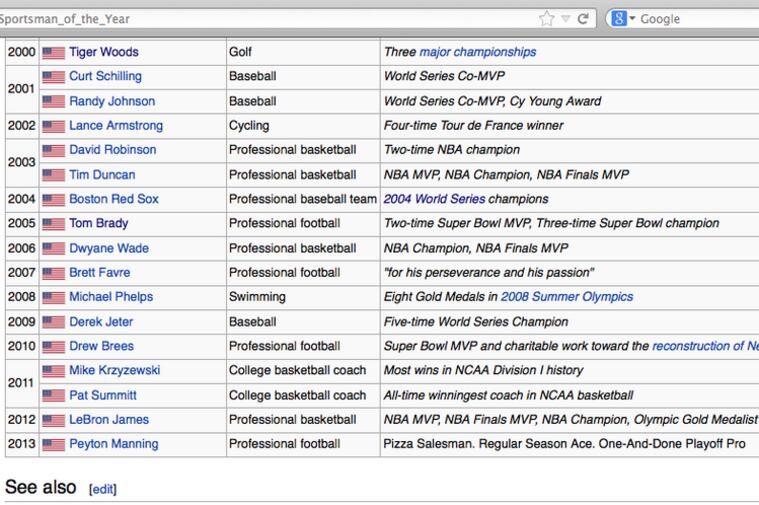Open Tom Brady link
The width and height of the screenshot is (759, 505).
(99, 223)
